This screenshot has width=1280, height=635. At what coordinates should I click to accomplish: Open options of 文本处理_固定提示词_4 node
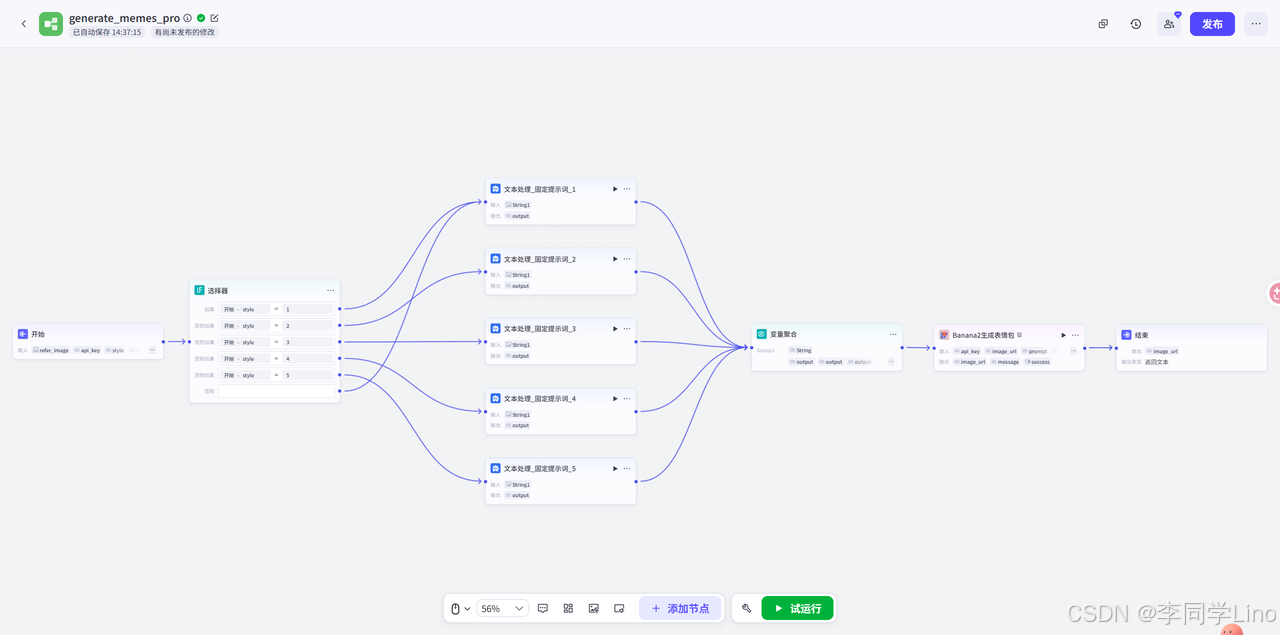click(627, 398)
